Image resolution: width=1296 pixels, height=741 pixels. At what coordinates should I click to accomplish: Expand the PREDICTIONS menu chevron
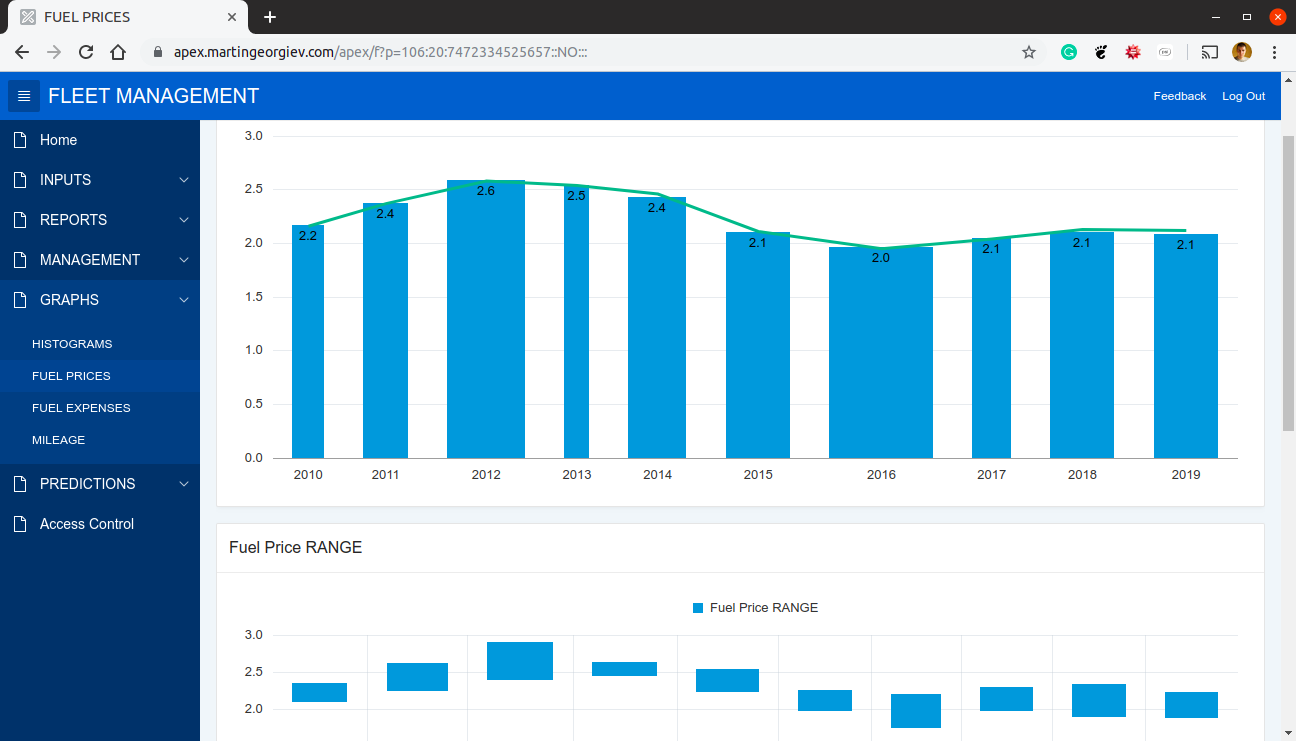184,484
